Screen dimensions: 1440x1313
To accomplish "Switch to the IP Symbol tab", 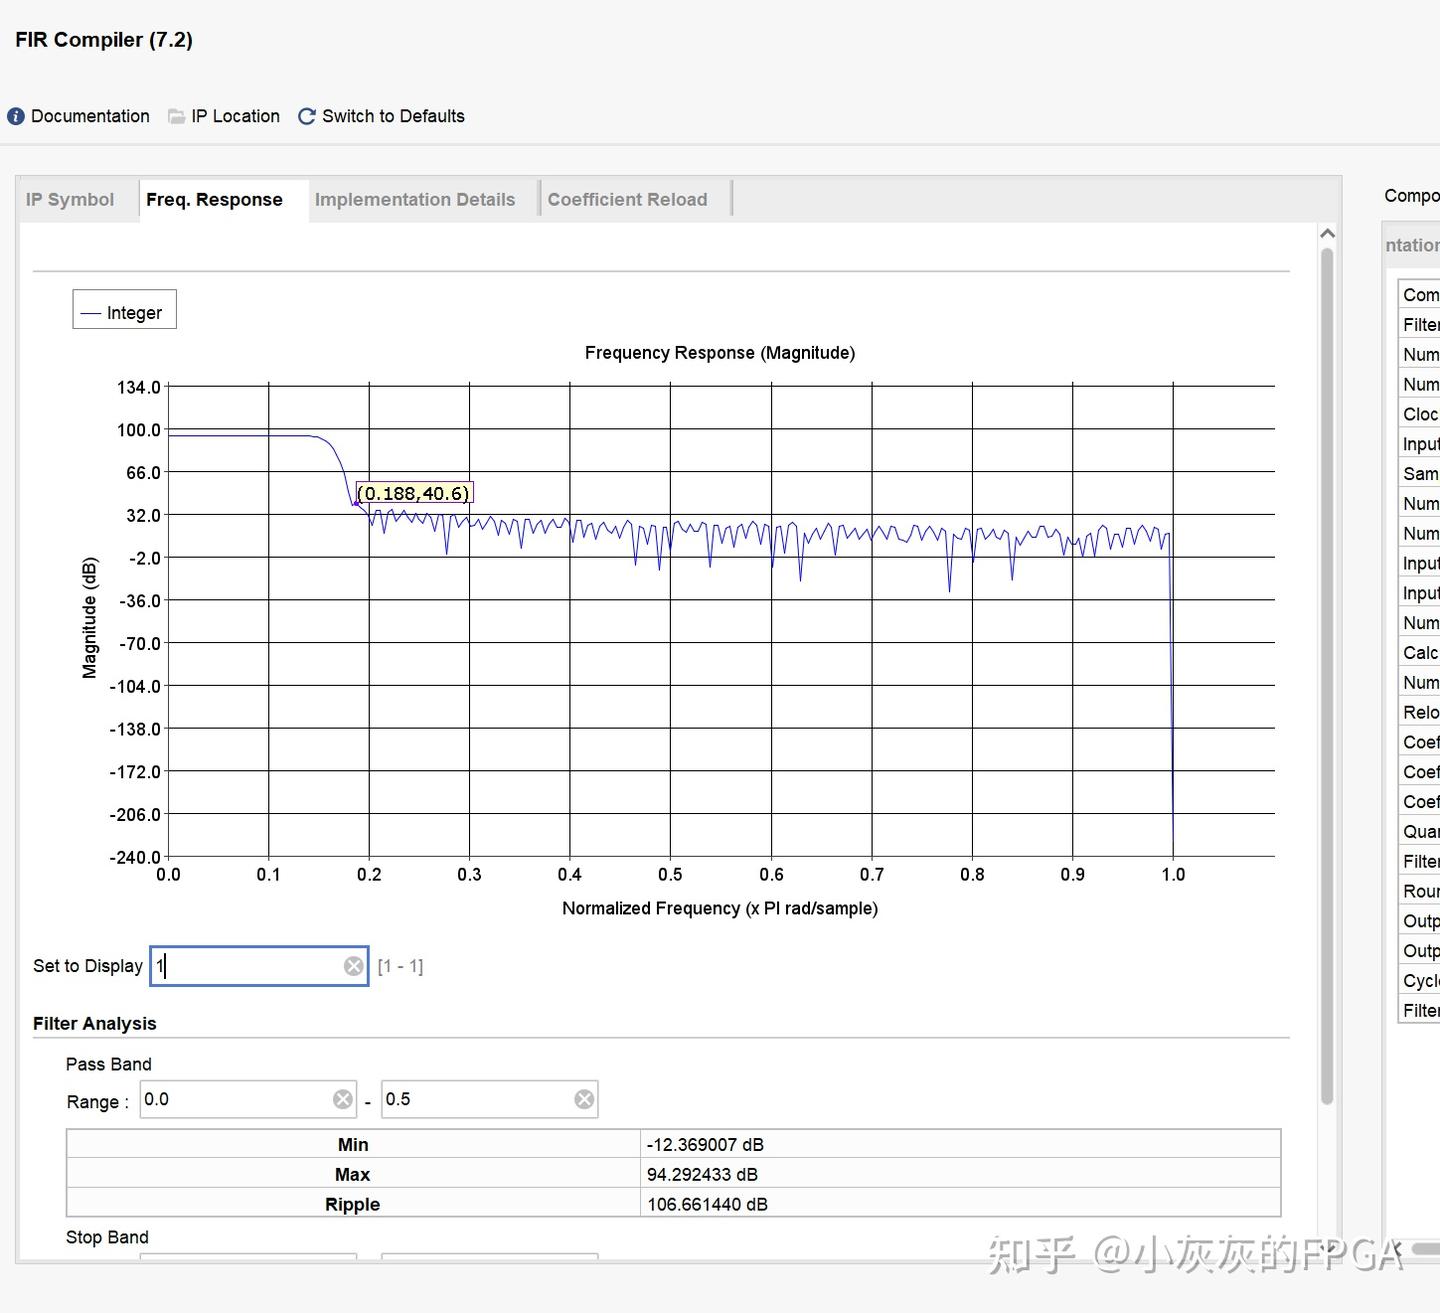I will [70, 199].
